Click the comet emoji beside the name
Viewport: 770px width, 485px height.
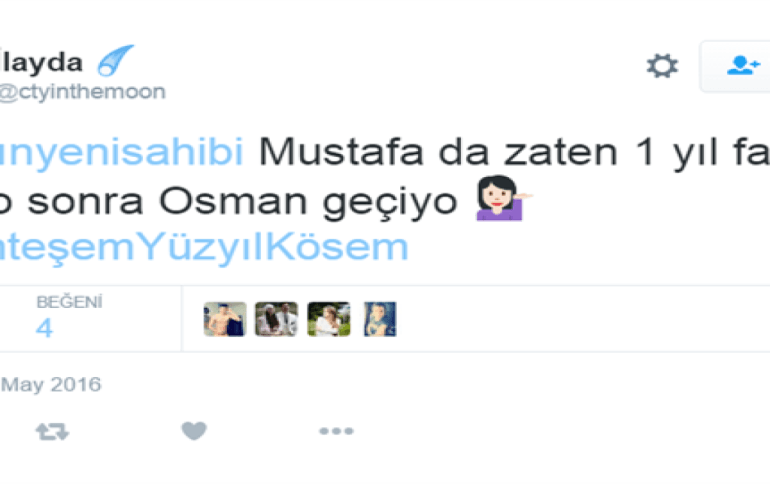coord(115,60)
